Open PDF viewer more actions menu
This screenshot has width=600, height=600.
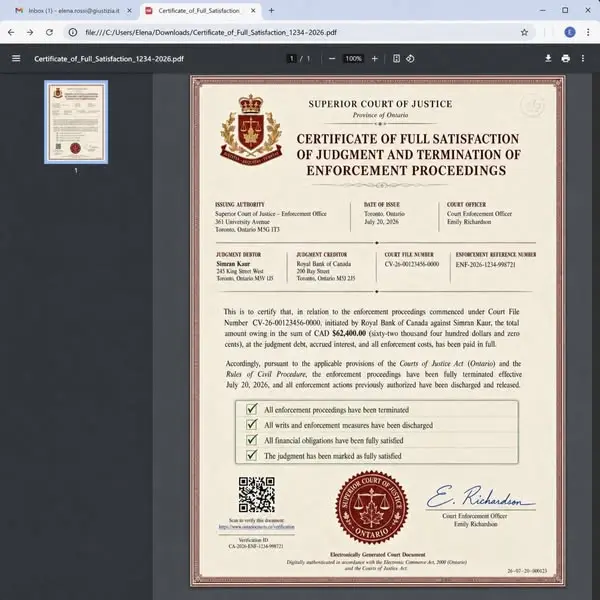click(583, 59)
